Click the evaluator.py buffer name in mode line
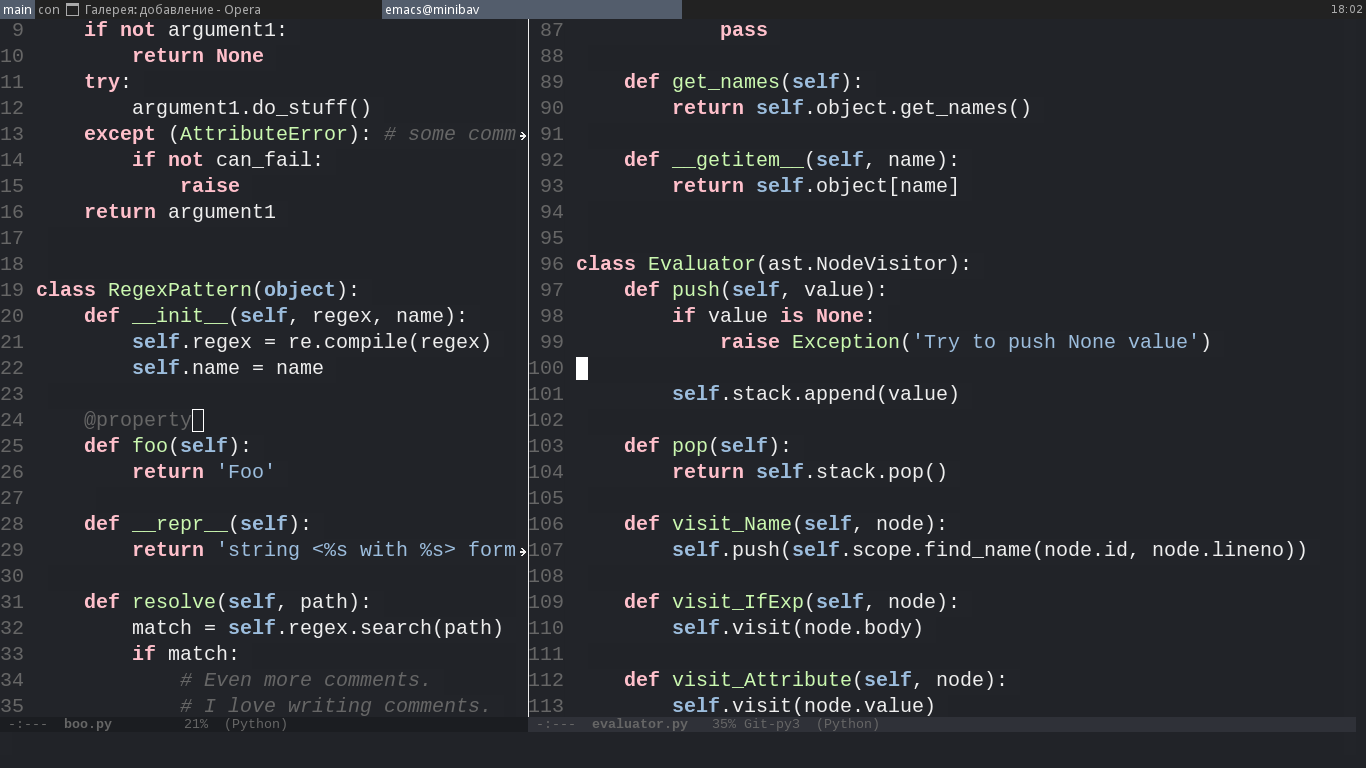 tap(639, 724)
